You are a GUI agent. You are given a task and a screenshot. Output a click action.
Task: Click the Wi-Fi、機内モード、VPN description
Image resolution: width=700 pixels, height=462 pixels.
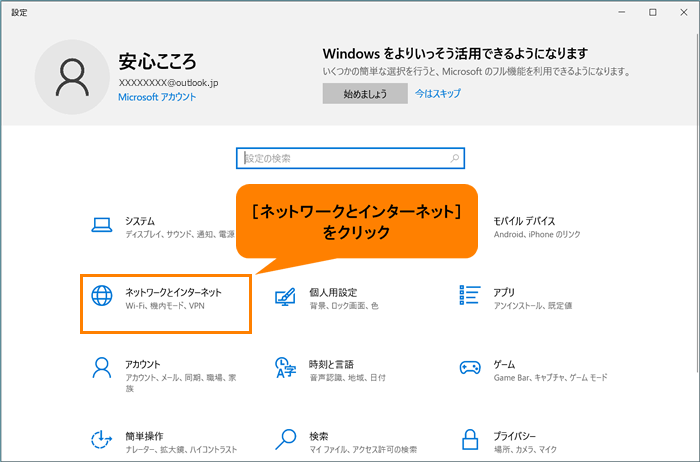pyautogui.click(x=165, y=306)
